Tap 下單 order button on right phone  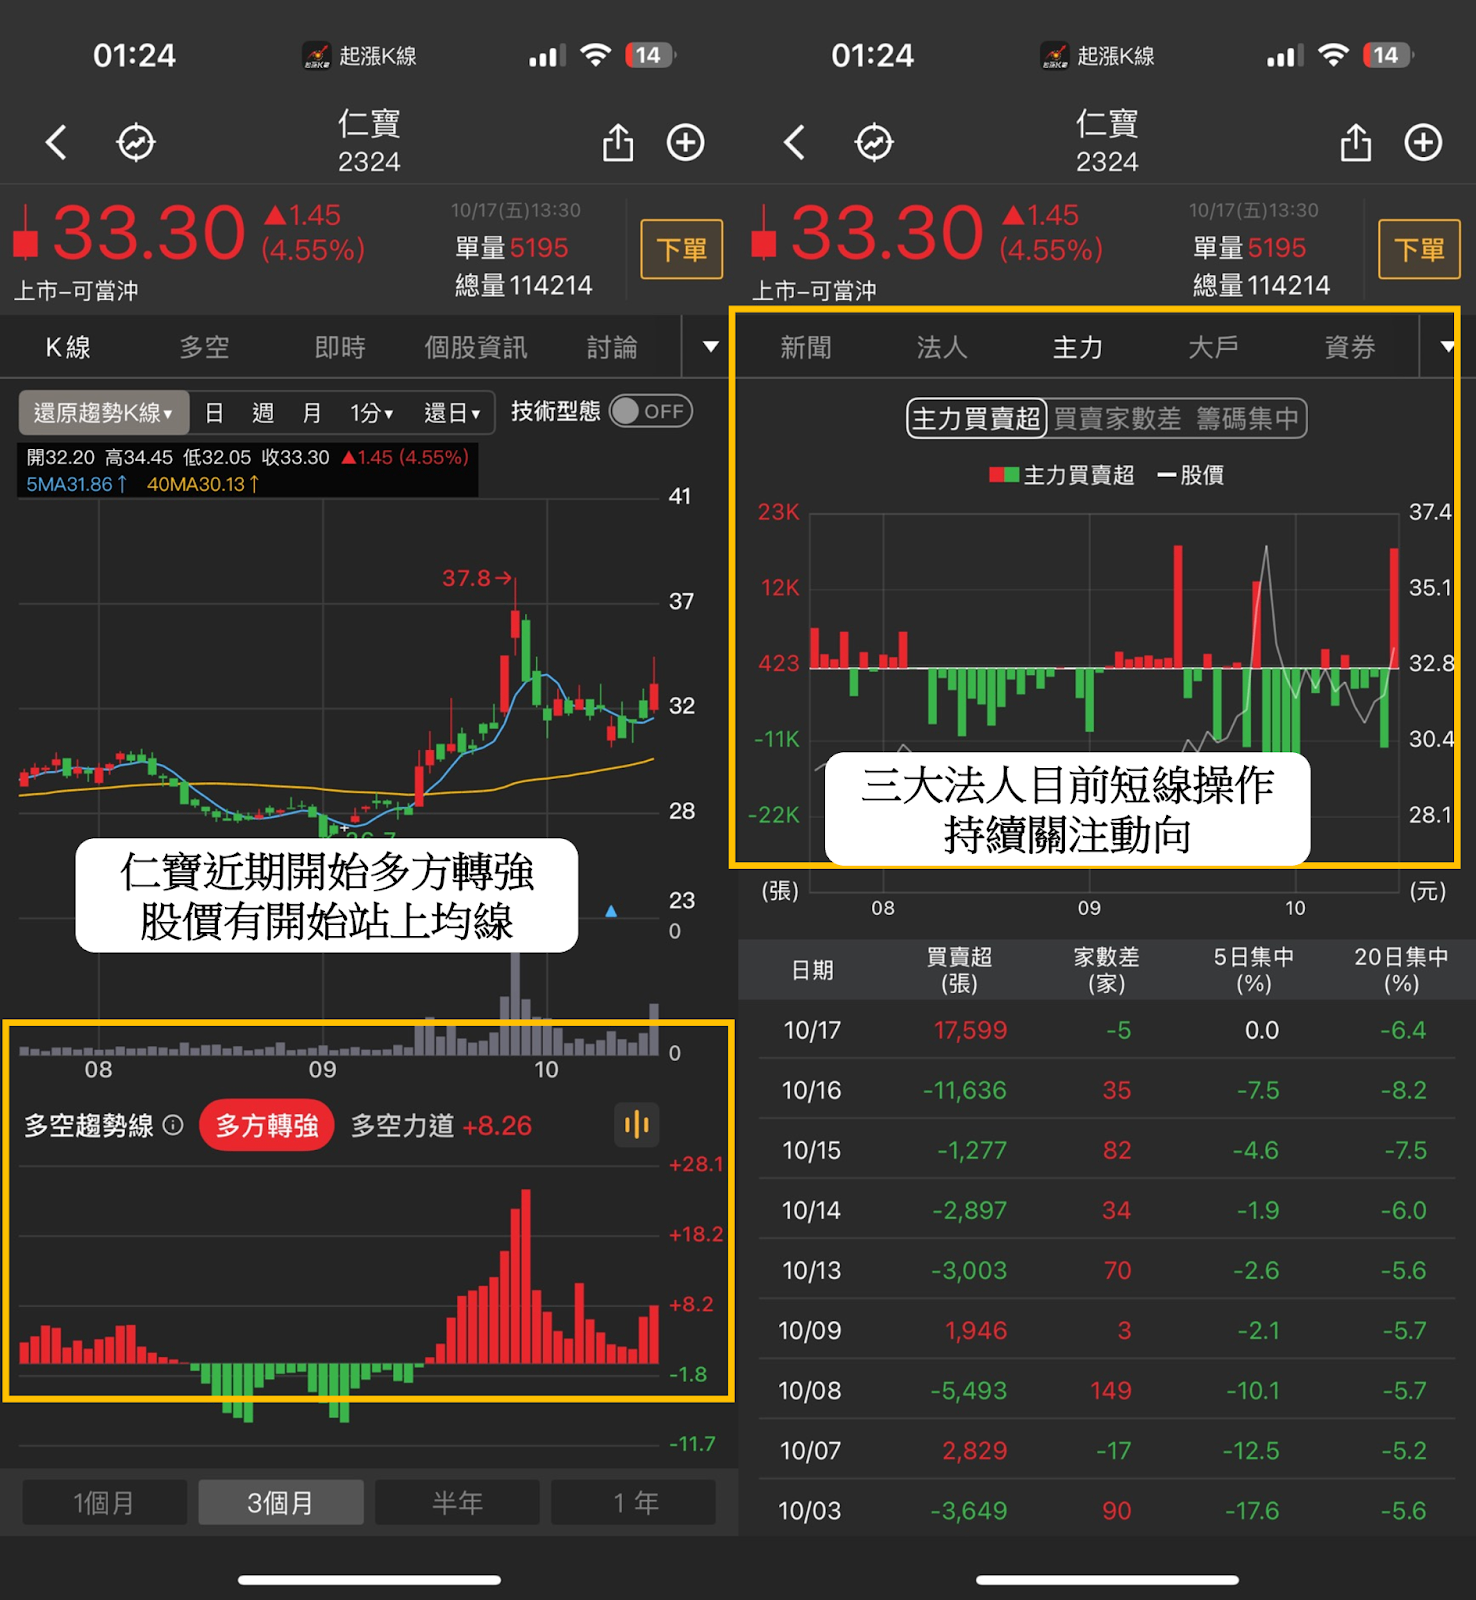(x=1420, y=249)
